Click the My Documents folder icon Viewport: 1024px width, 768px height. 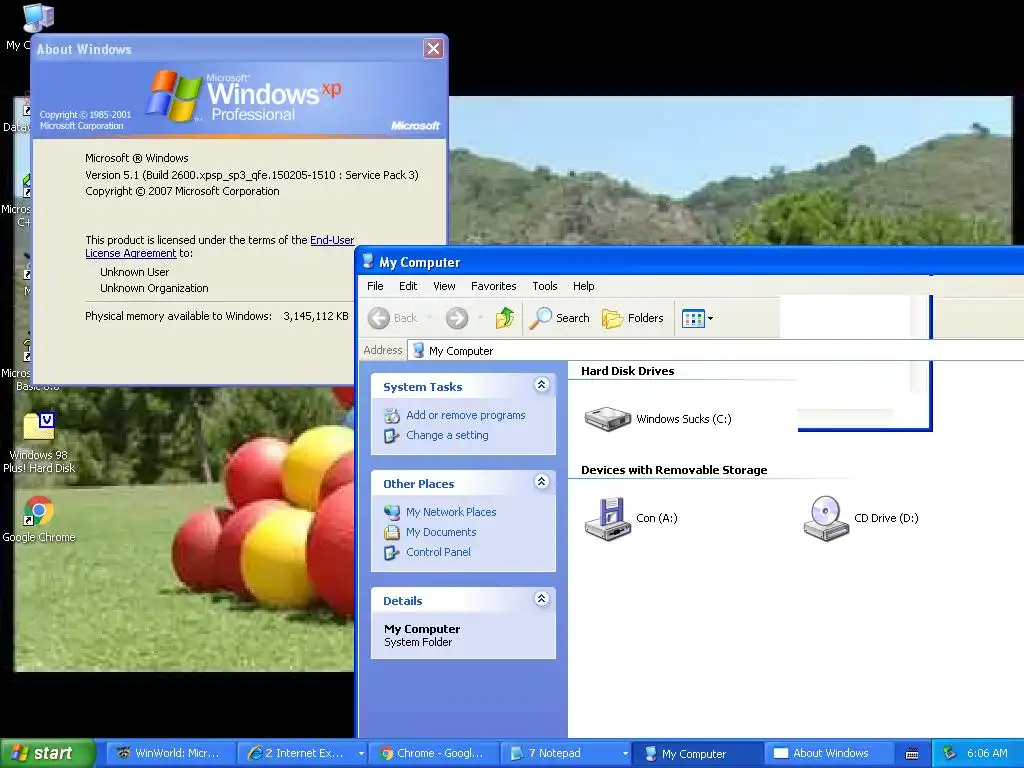coord(392,532)
